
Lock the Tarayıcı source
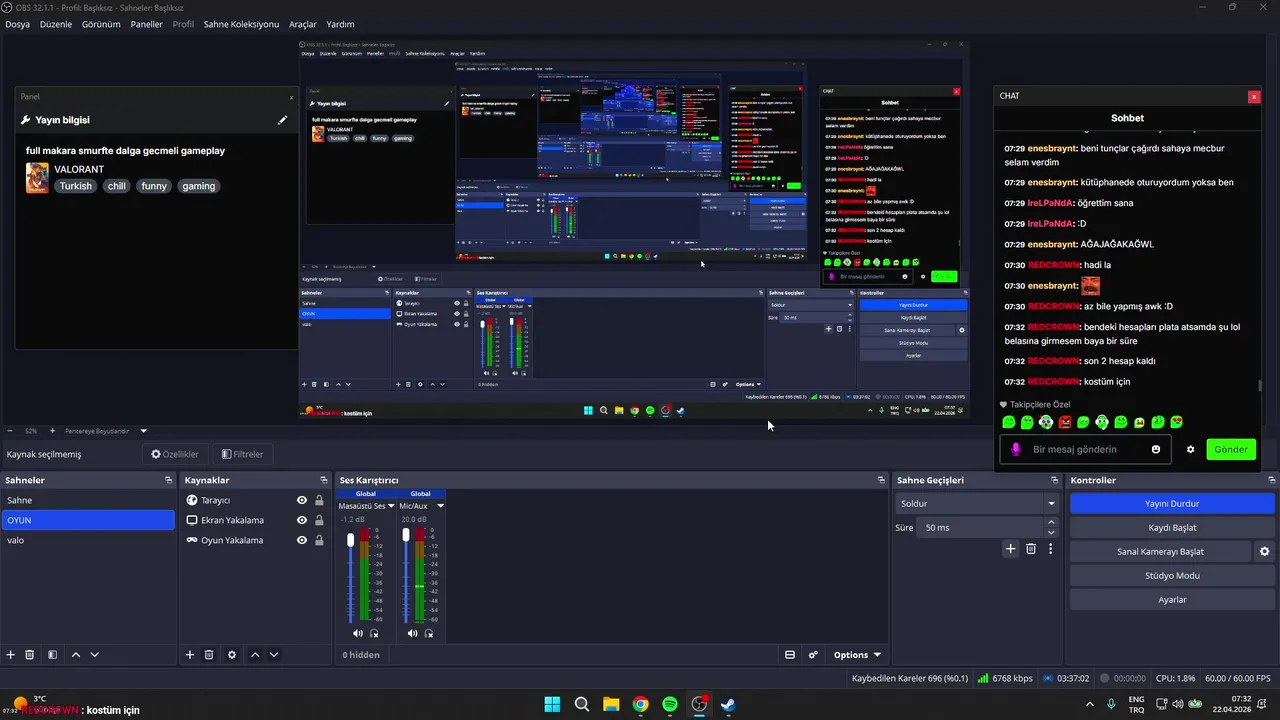pyautogui.click(x=319, y=500)
